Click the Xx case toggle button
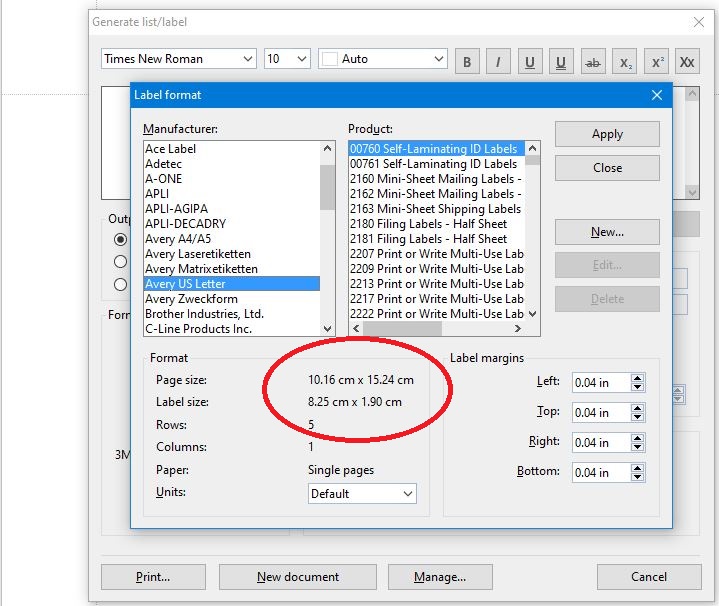The height and width of the screenshot is (606, 719). pos(687,61)
